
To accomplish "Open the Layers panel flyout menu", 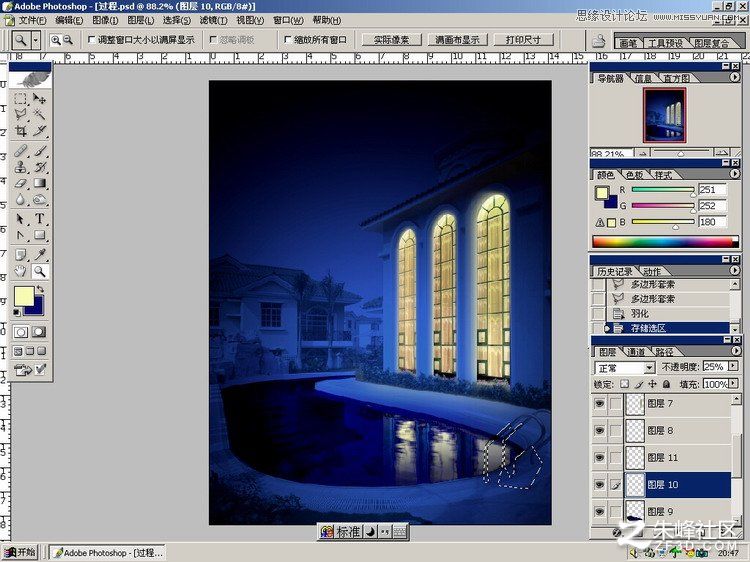I will [x=735, y=351].
